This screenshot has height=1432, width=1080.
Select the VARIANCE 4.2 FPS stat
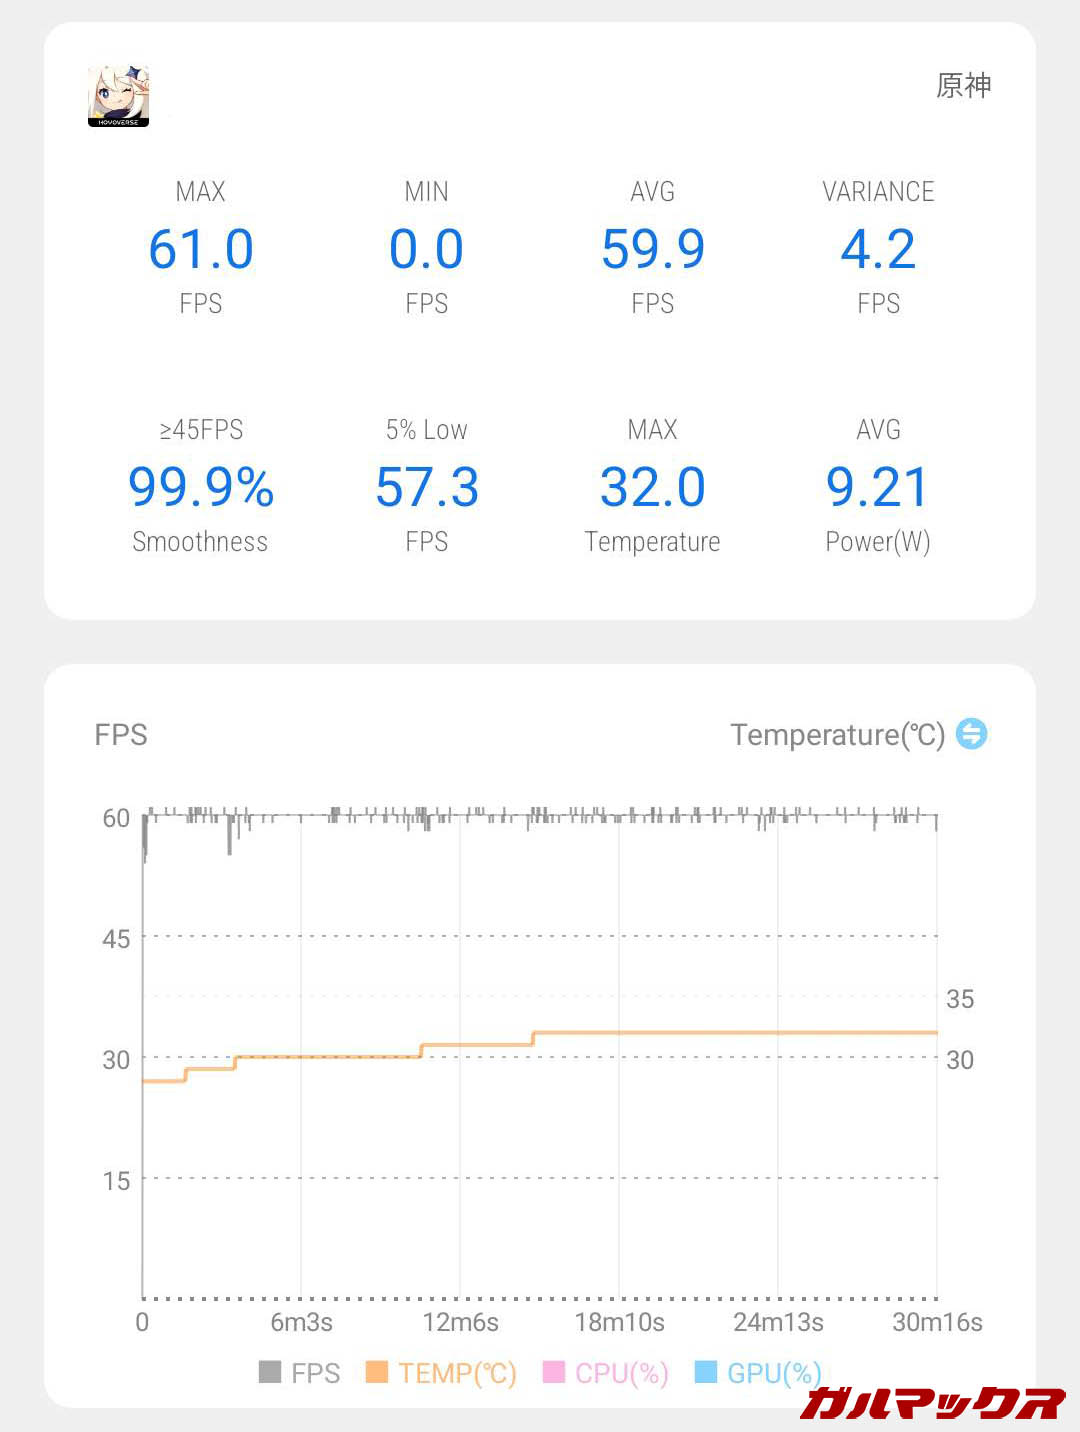tap(878, 249)
